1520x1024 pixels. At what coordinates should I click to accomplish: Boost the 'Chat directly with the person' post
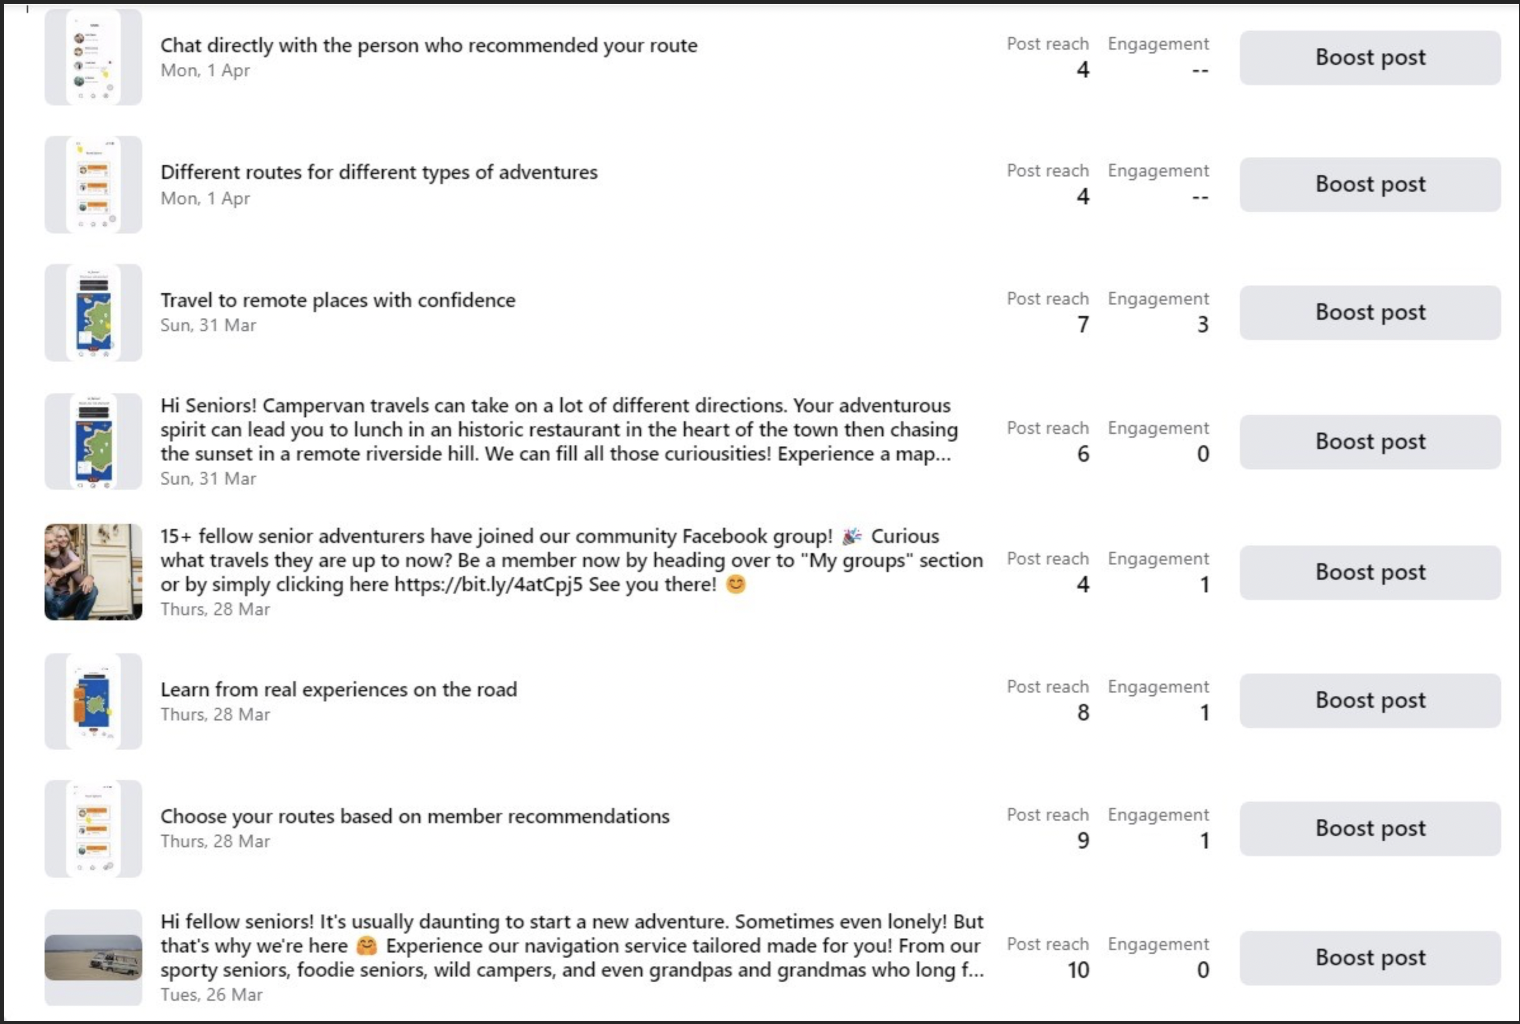pos(1370,58)
